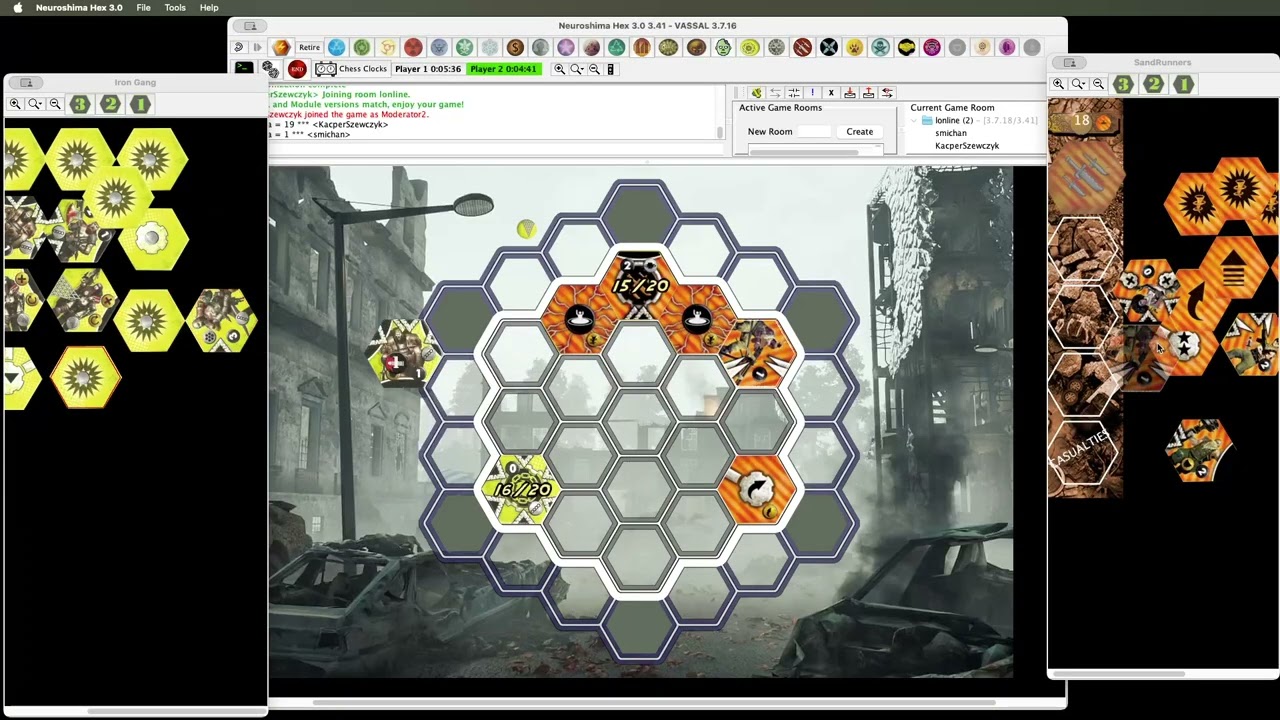Image resolution: width=1280 pixels, height=720 pixels.
Task: Click the red END turn button
Action: click(297, 69)
